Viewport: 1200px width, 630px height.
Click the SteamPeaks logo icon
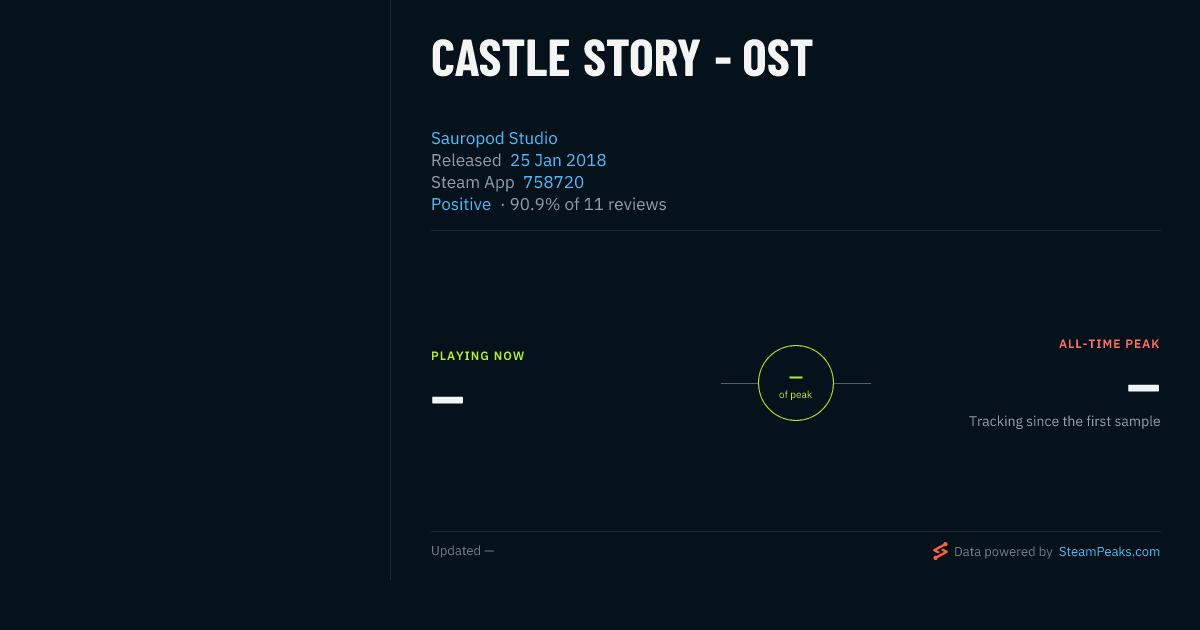click(940, 551)
